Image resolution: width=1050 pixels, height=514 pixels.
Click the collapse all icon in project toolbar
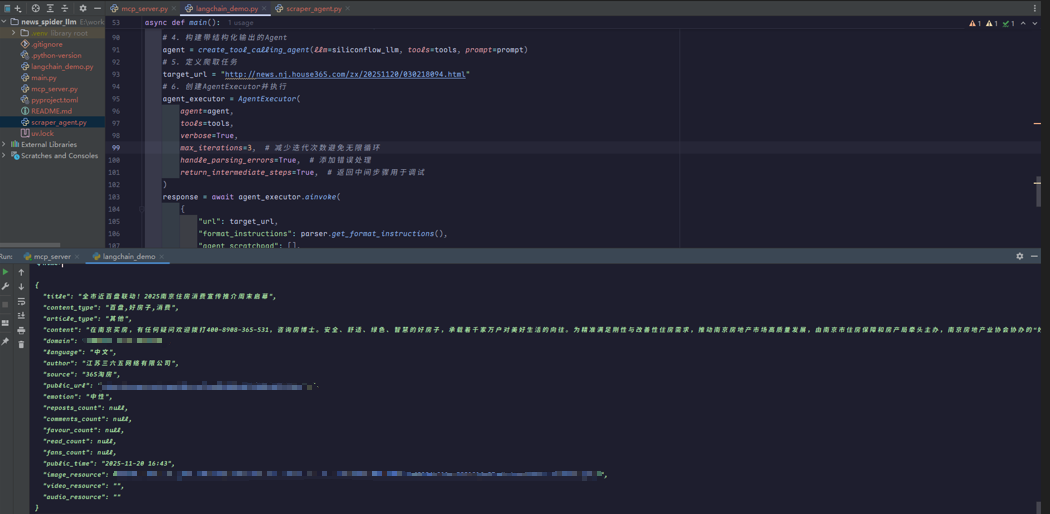(65, 9)
